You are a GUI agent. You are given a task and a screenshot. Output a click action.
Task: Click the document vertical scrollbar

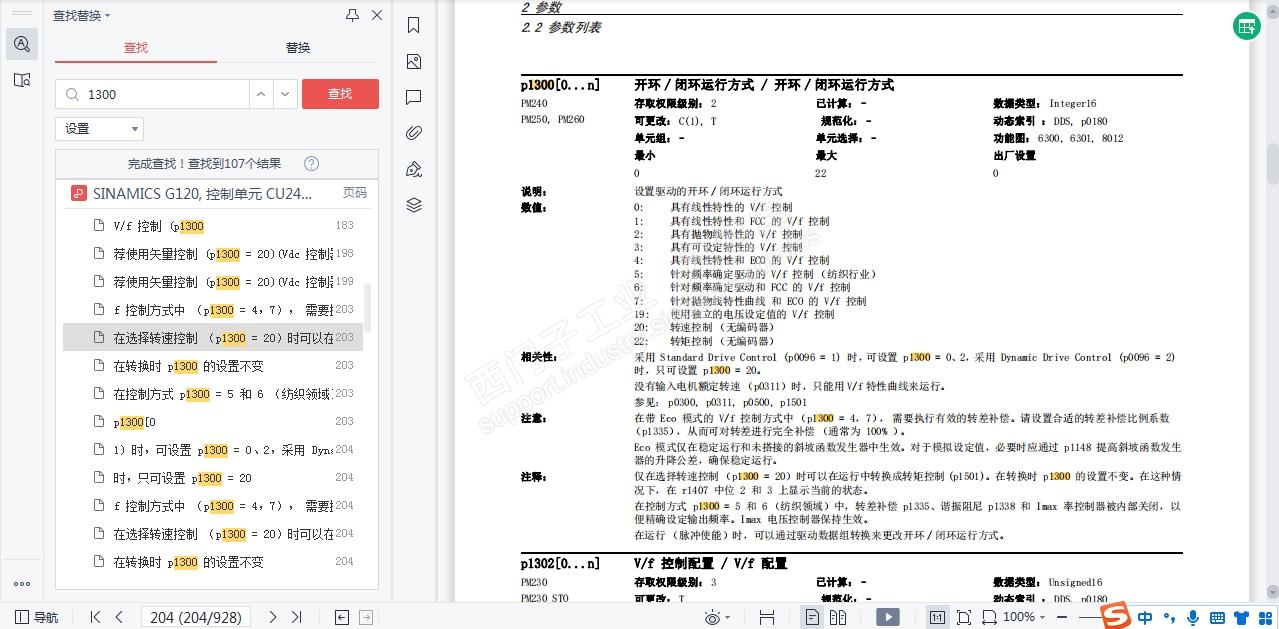pyautogui.click(x=1272, y=165)
